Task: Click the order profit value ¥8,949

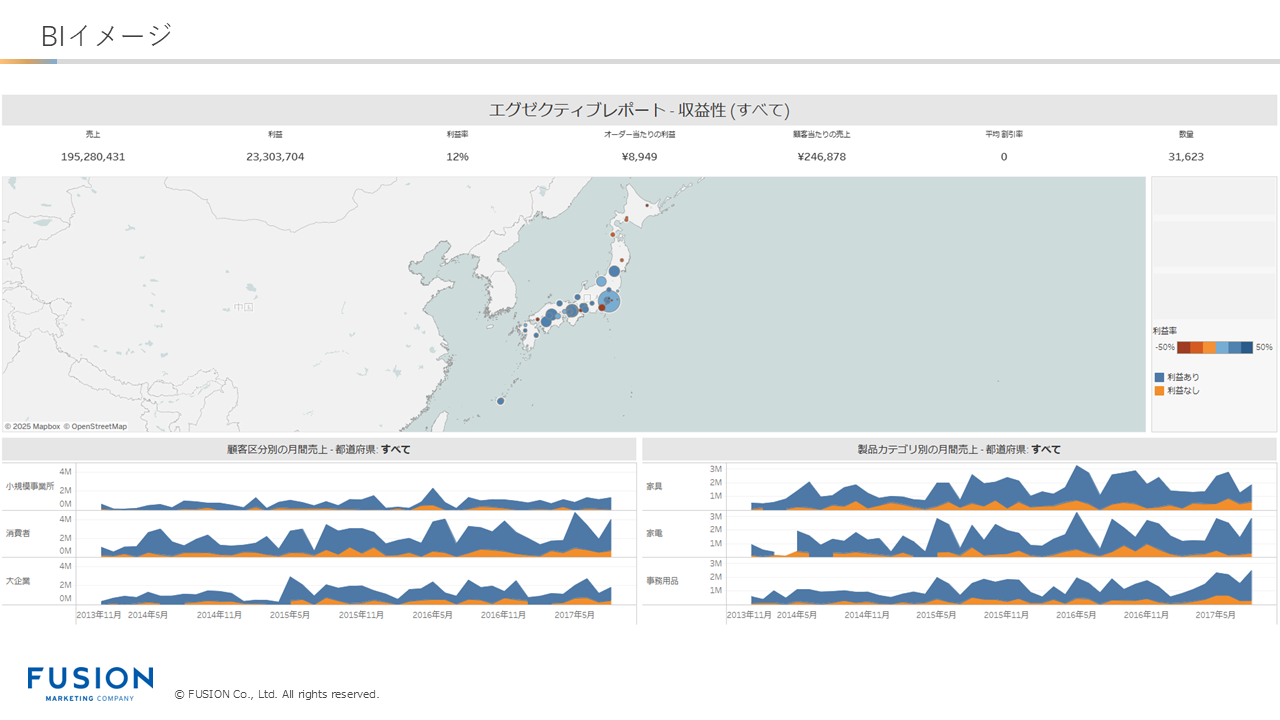Action: [x=639, y=157]
